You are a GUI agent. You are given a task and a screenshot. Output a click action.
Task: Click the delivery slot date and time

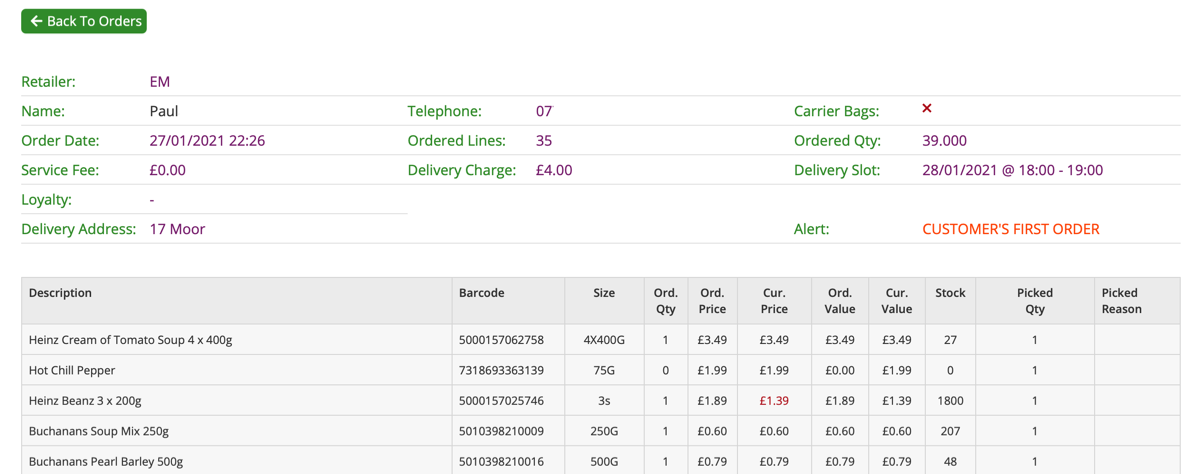1012,170
